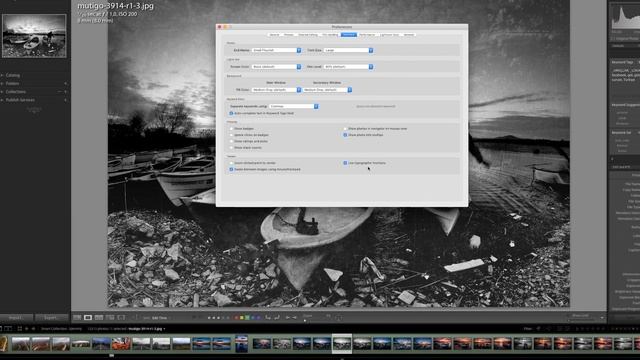The height and width of the screenshot is (360, 640).
Task: Select previous photo arrow in toolbar
Action: coord(288,318)
